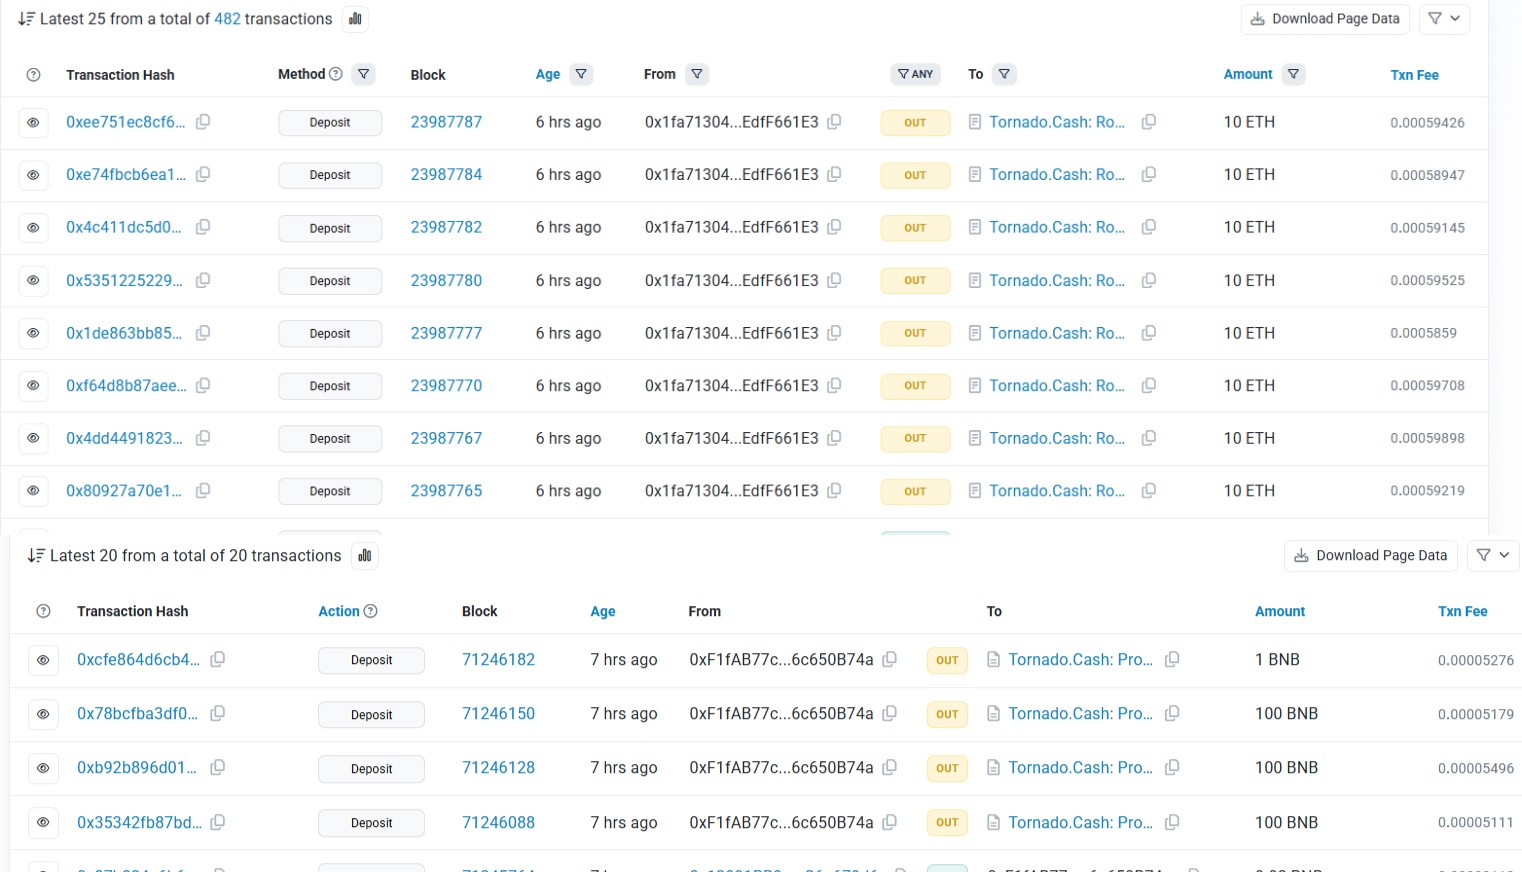Toggle quick view eye for 0xe74fbcb6ea1
Screen dimensions: 1522x872
pos(33,175)
